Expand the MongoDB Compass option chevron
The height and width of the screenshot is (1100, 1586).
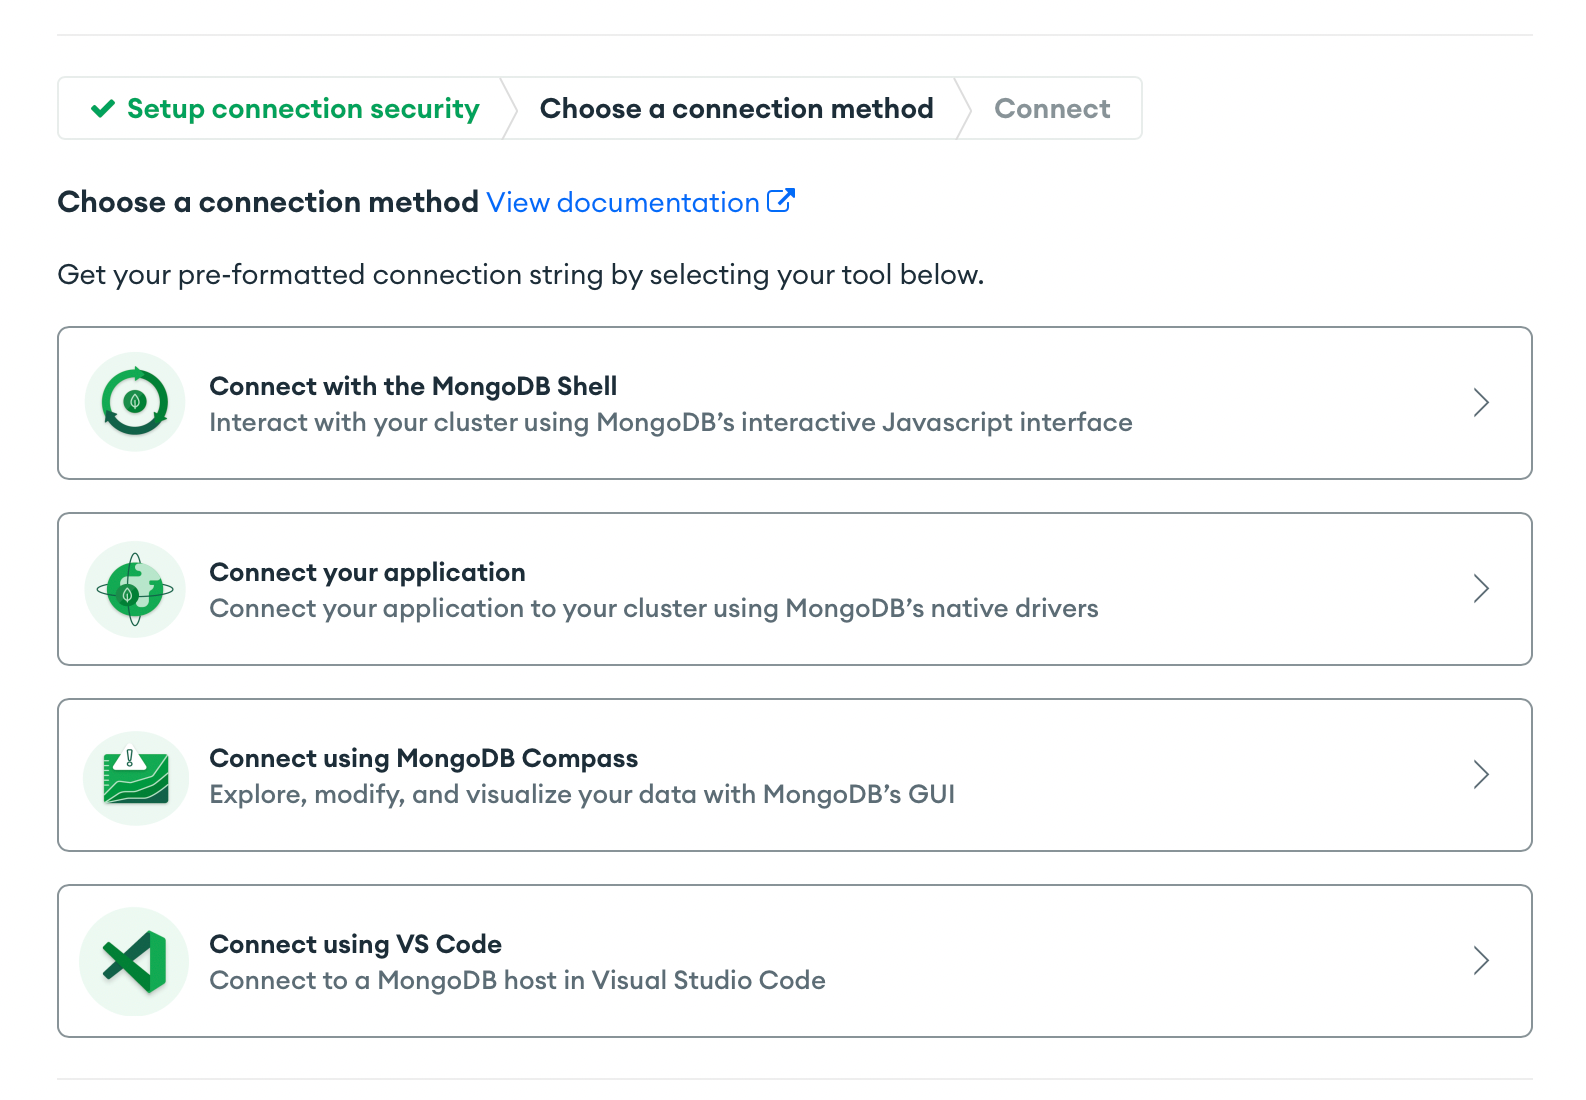pos(1481,775)
